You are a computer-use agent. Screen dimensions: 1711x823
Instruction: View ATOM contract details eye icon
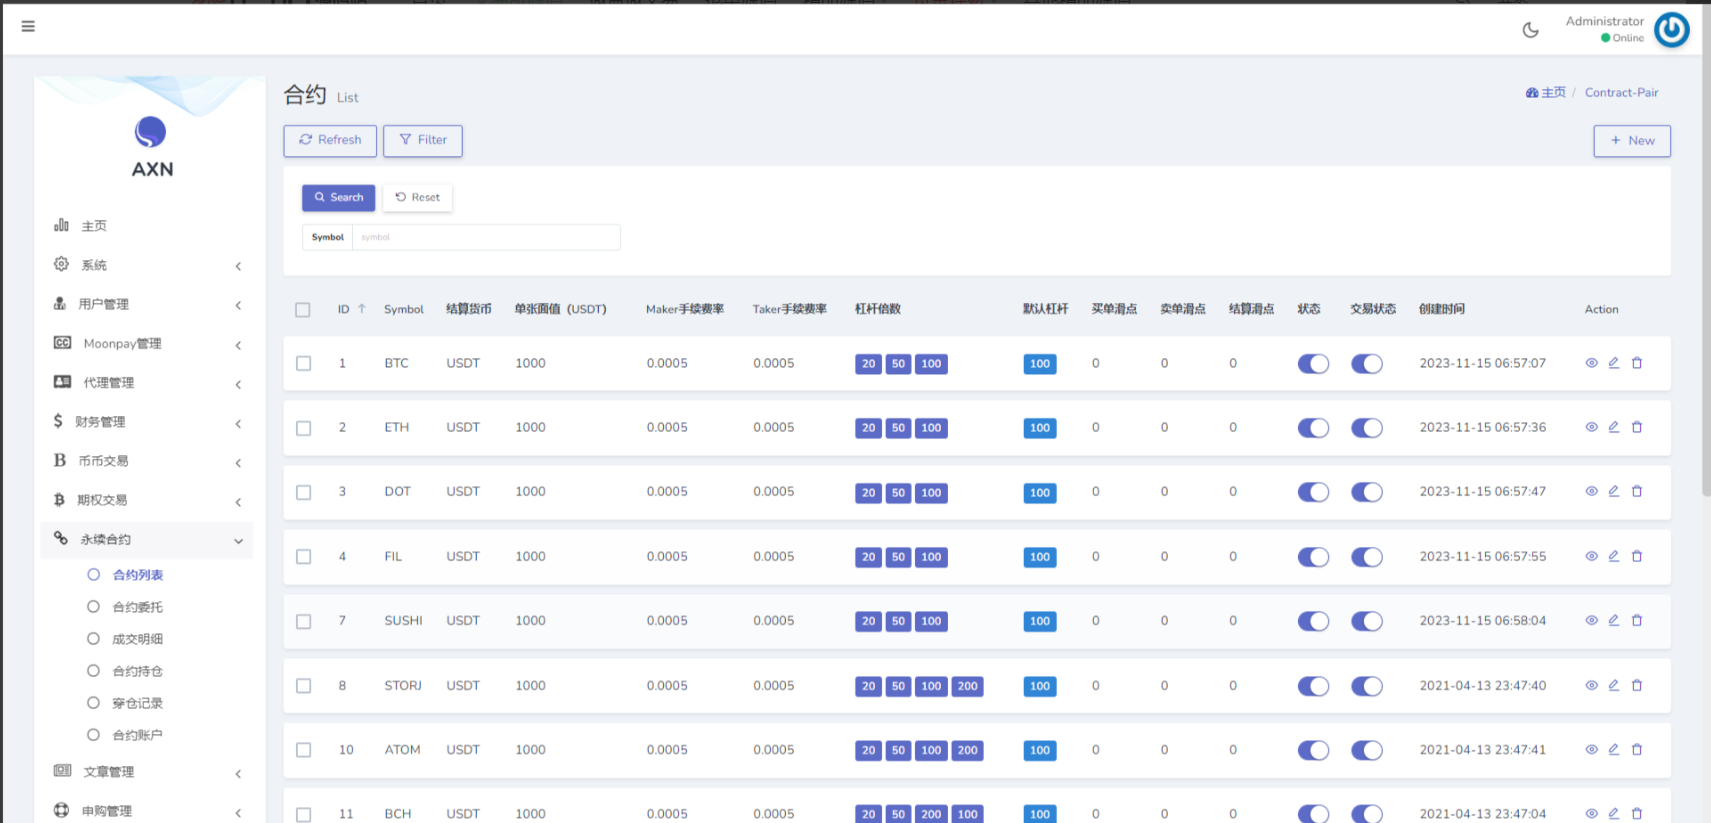coord(1591,749)
